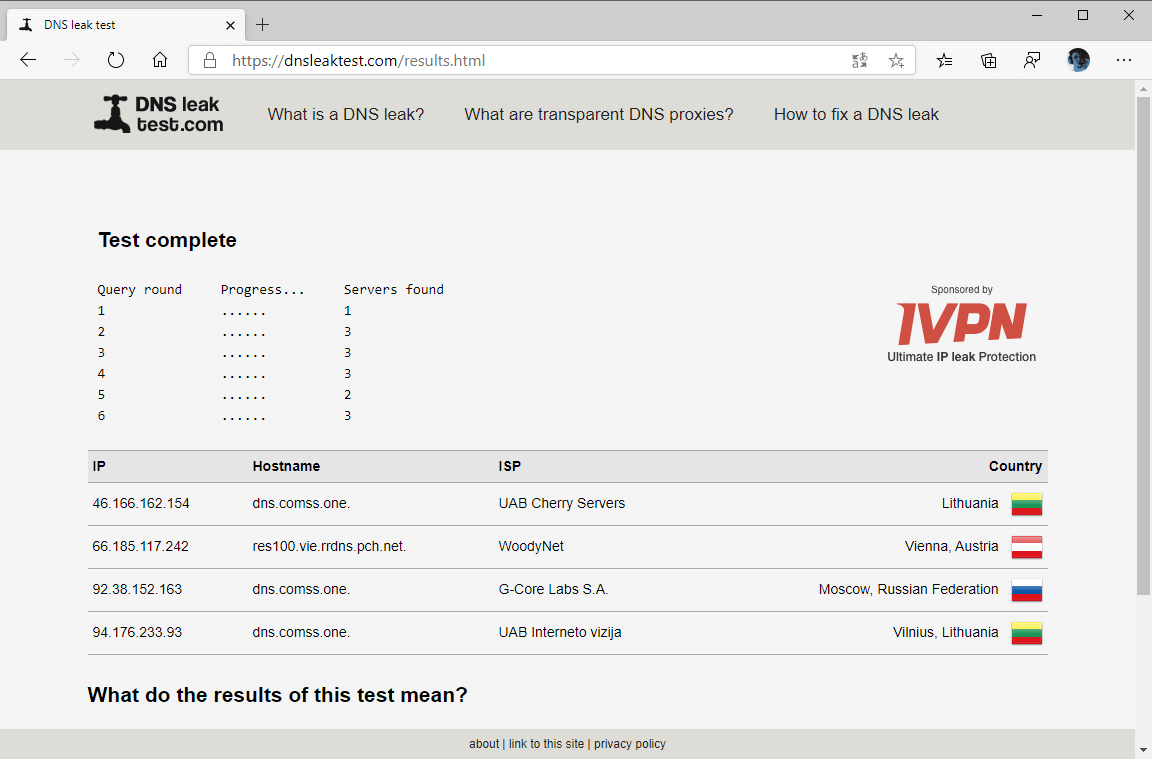Select IP 46.166.162.154
Viewport: 1152px width, 759px height.
tap(141, 503)
